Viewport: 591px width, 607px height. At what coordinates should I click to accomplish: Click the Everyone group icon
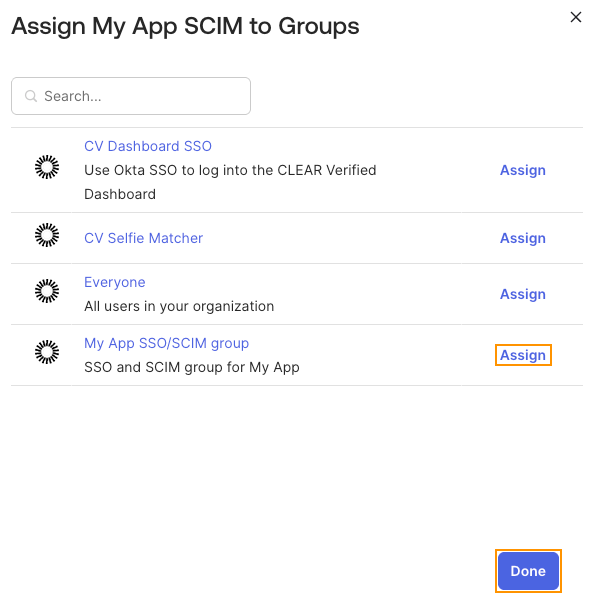(x=47, y=291)
